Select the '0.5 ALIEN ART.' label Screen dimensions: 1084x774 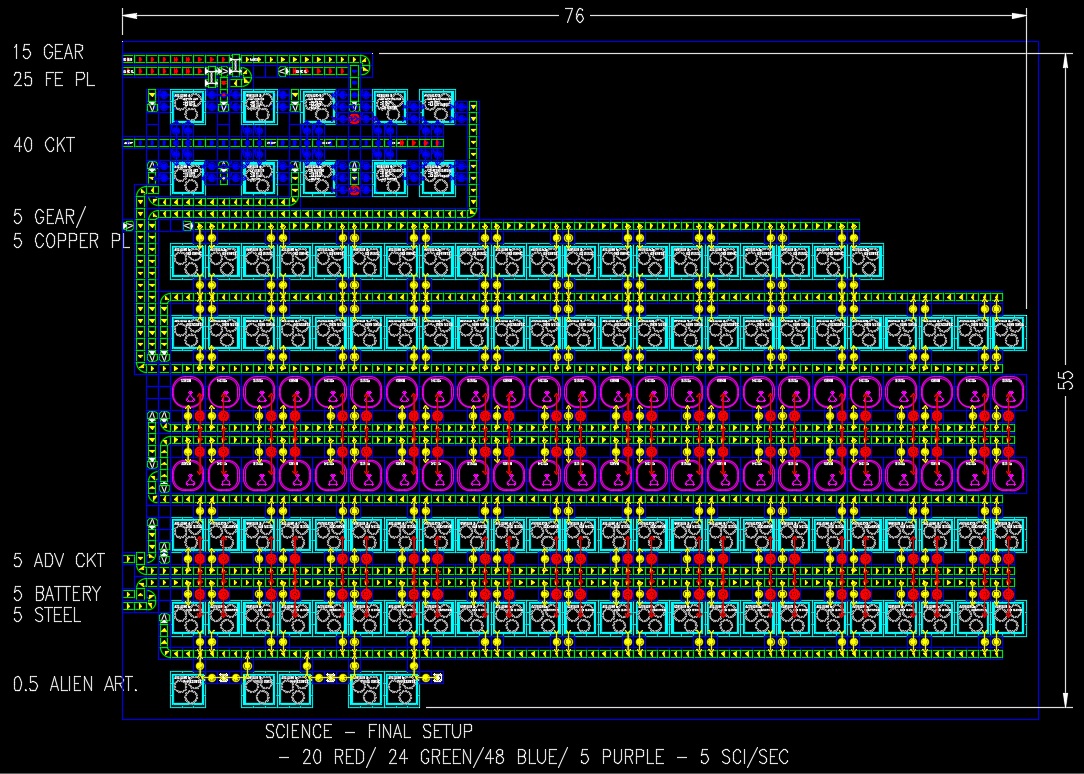(76, 685)
